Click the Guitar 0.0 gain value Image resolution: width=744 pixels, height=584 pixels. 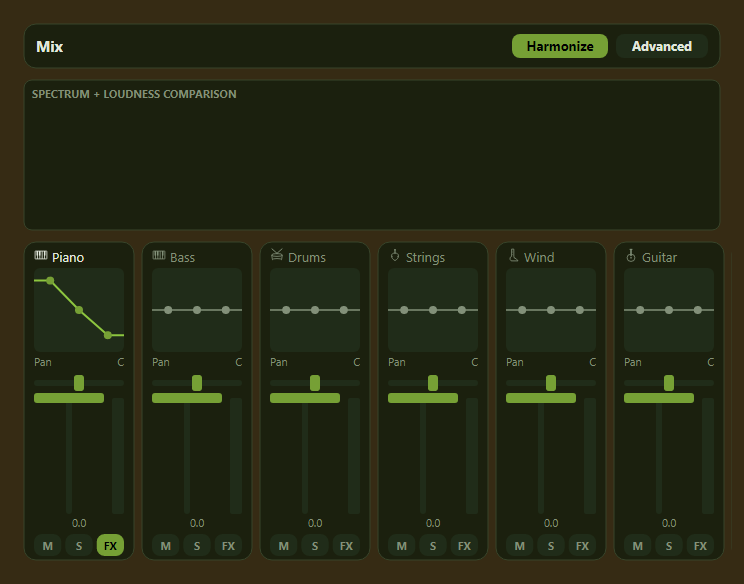(669, 523)
